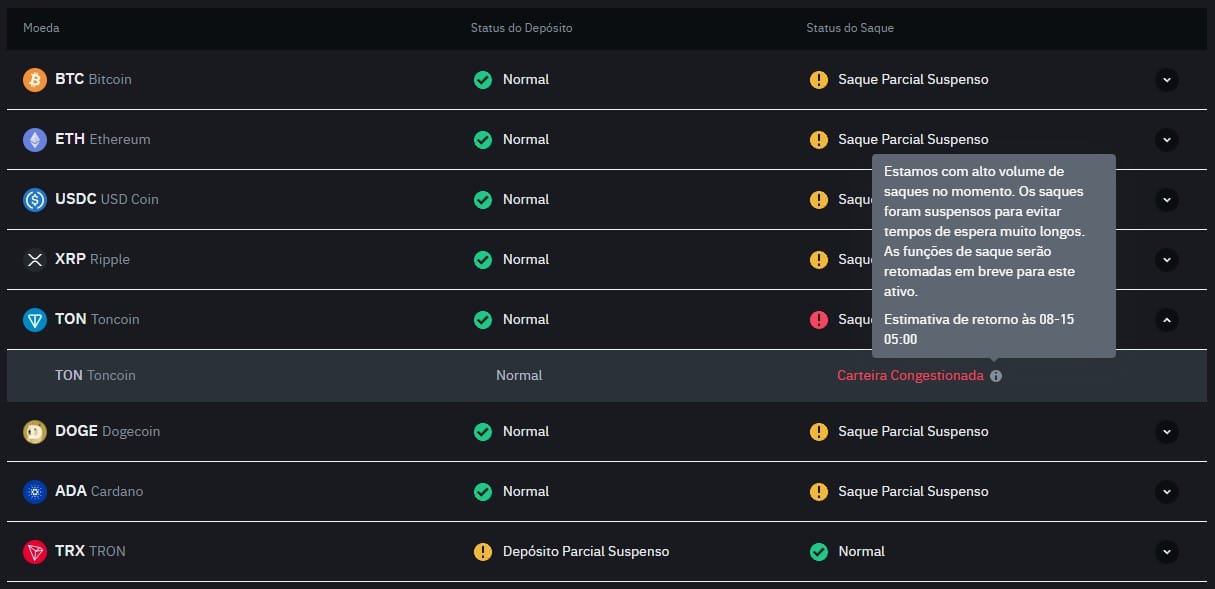1215x589 pixels.
Task: Click the Dogecoin logo icon
Action: [x=35, y=431]
